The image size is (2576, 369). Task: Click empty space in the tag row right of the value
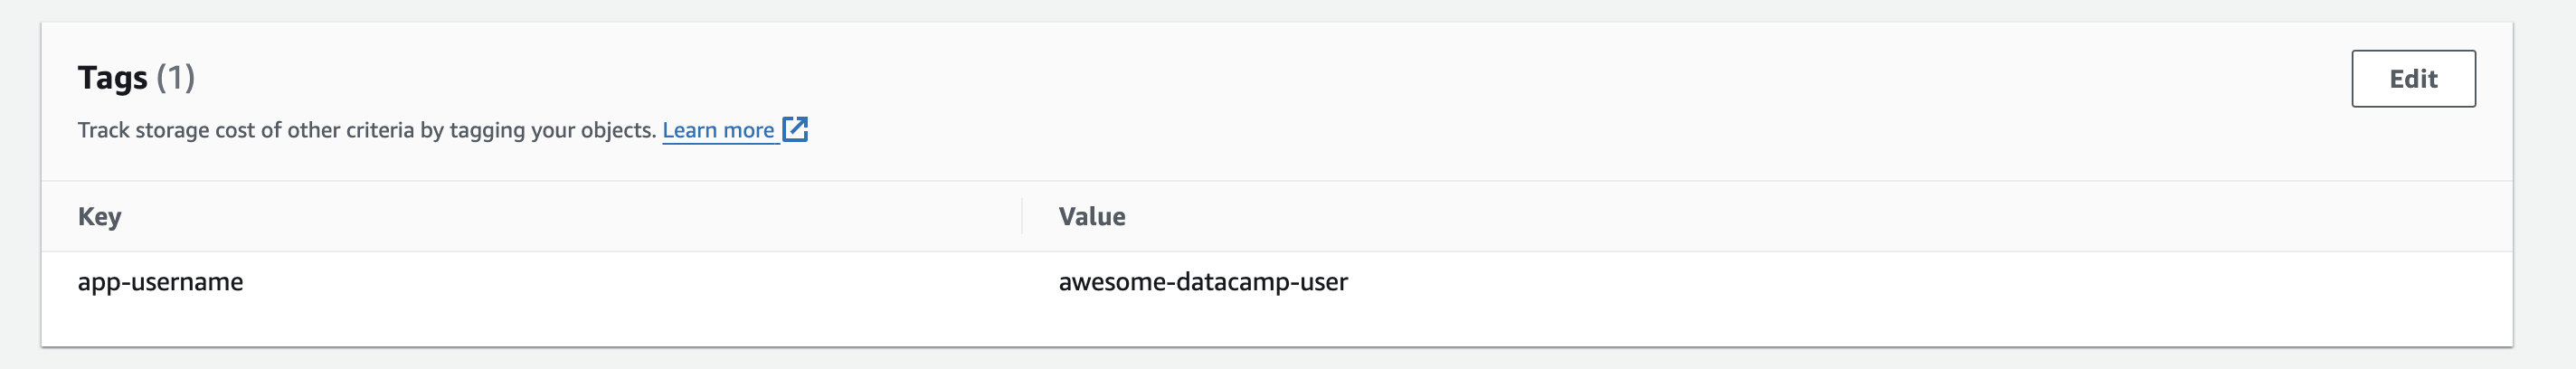[x=1900, y=282]
